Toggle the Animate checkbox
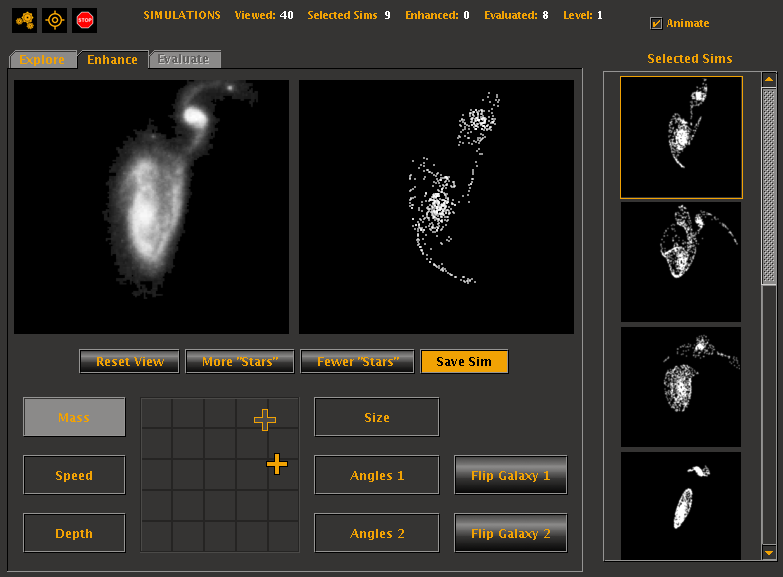783x577 pixels. pyautogui.click(x=656, y=23)
